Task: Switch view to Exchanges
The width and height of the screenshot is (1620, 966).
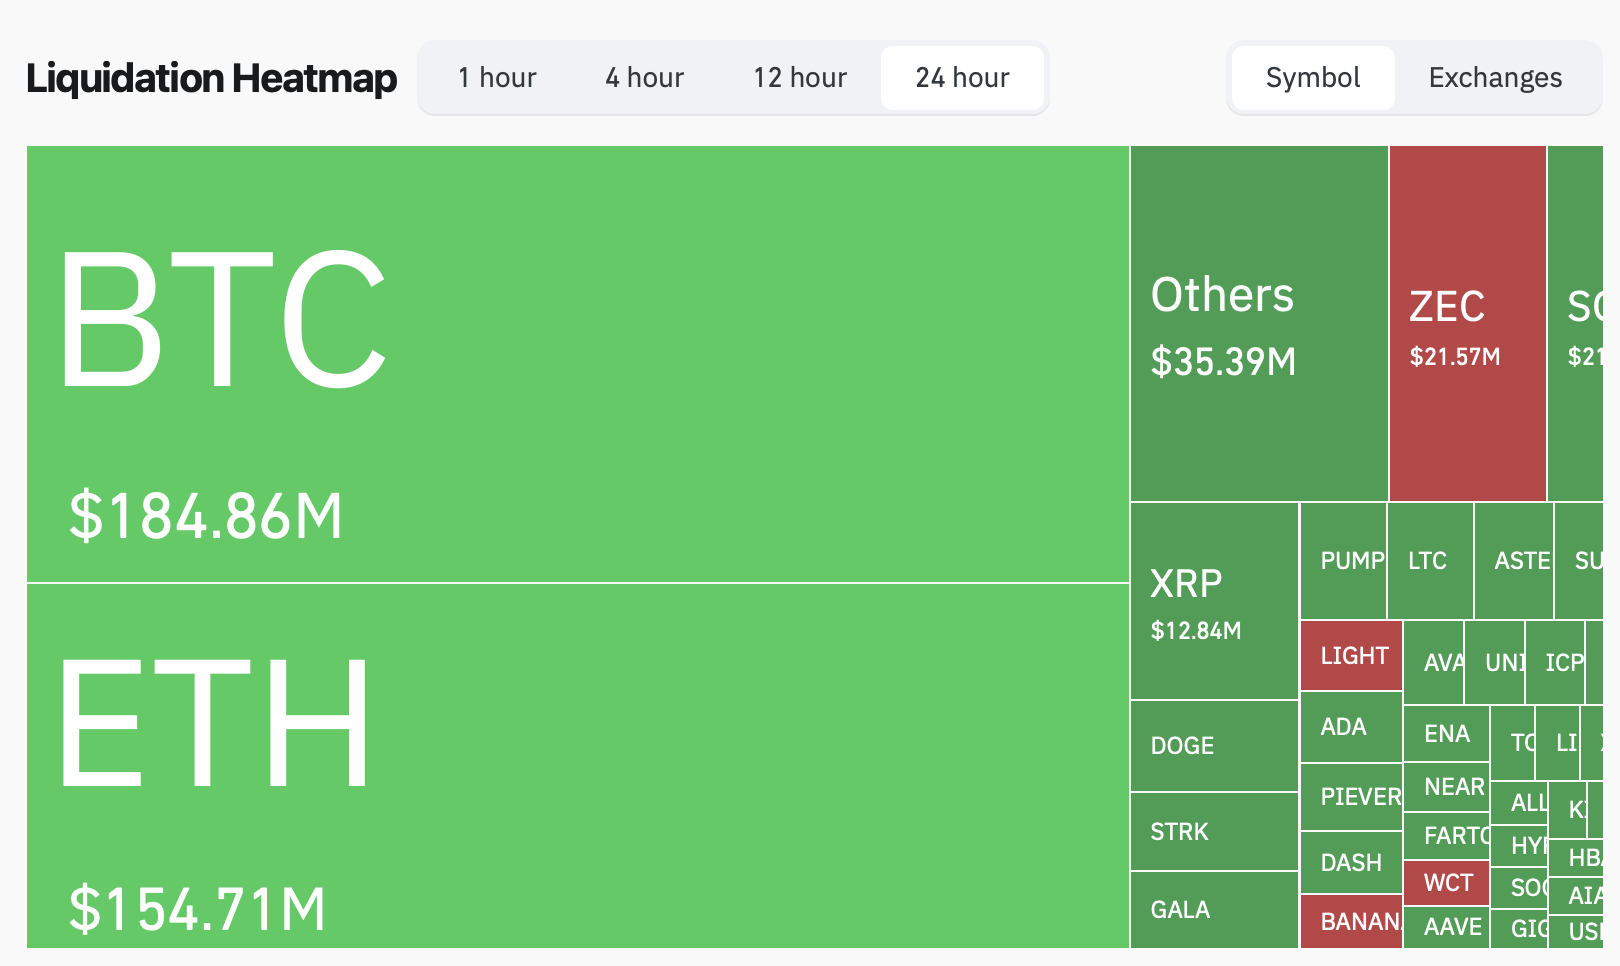Action: 1495,78
